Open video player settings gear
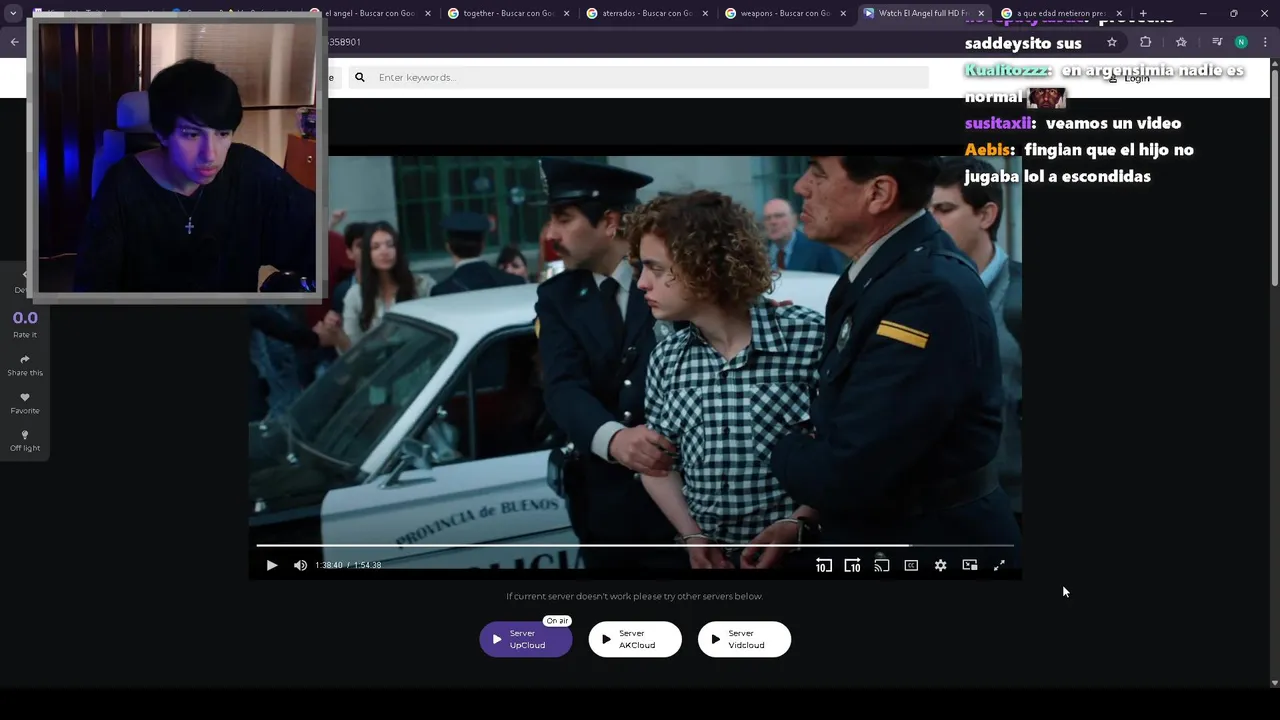The width and height of the screenshot is (1280, 720). tap(940, 565)
